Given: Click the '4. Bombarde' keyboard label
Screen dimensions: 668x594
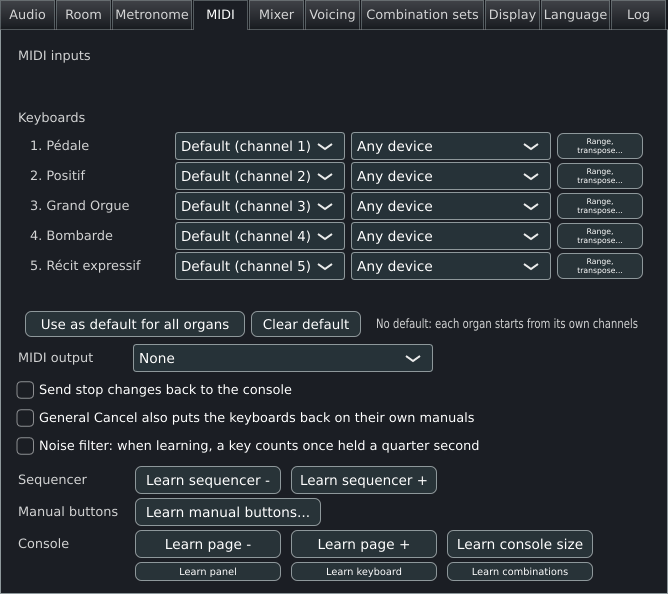Looking at the screenshot, I should (x=71, y=236).
